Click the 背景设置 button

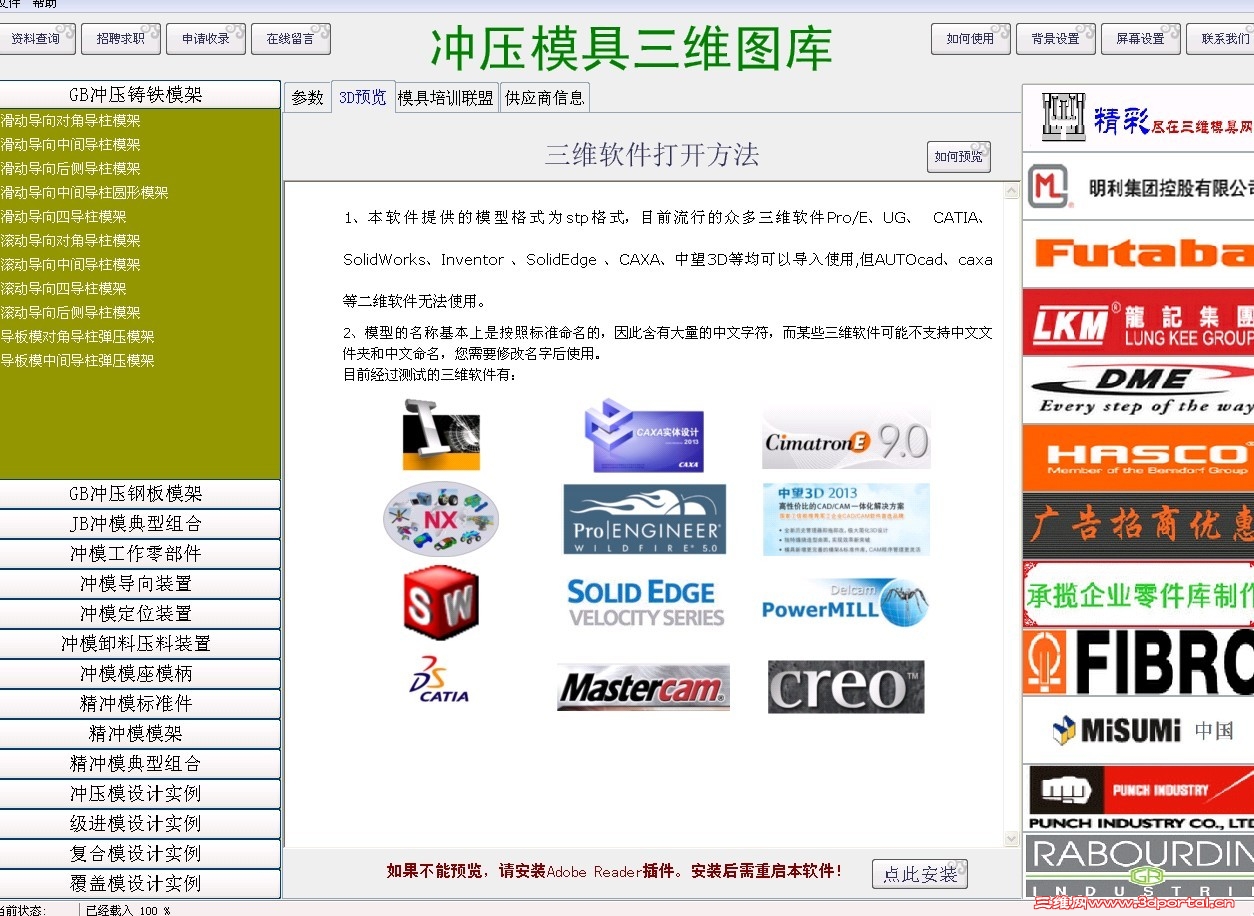(x=1056, y=39)
